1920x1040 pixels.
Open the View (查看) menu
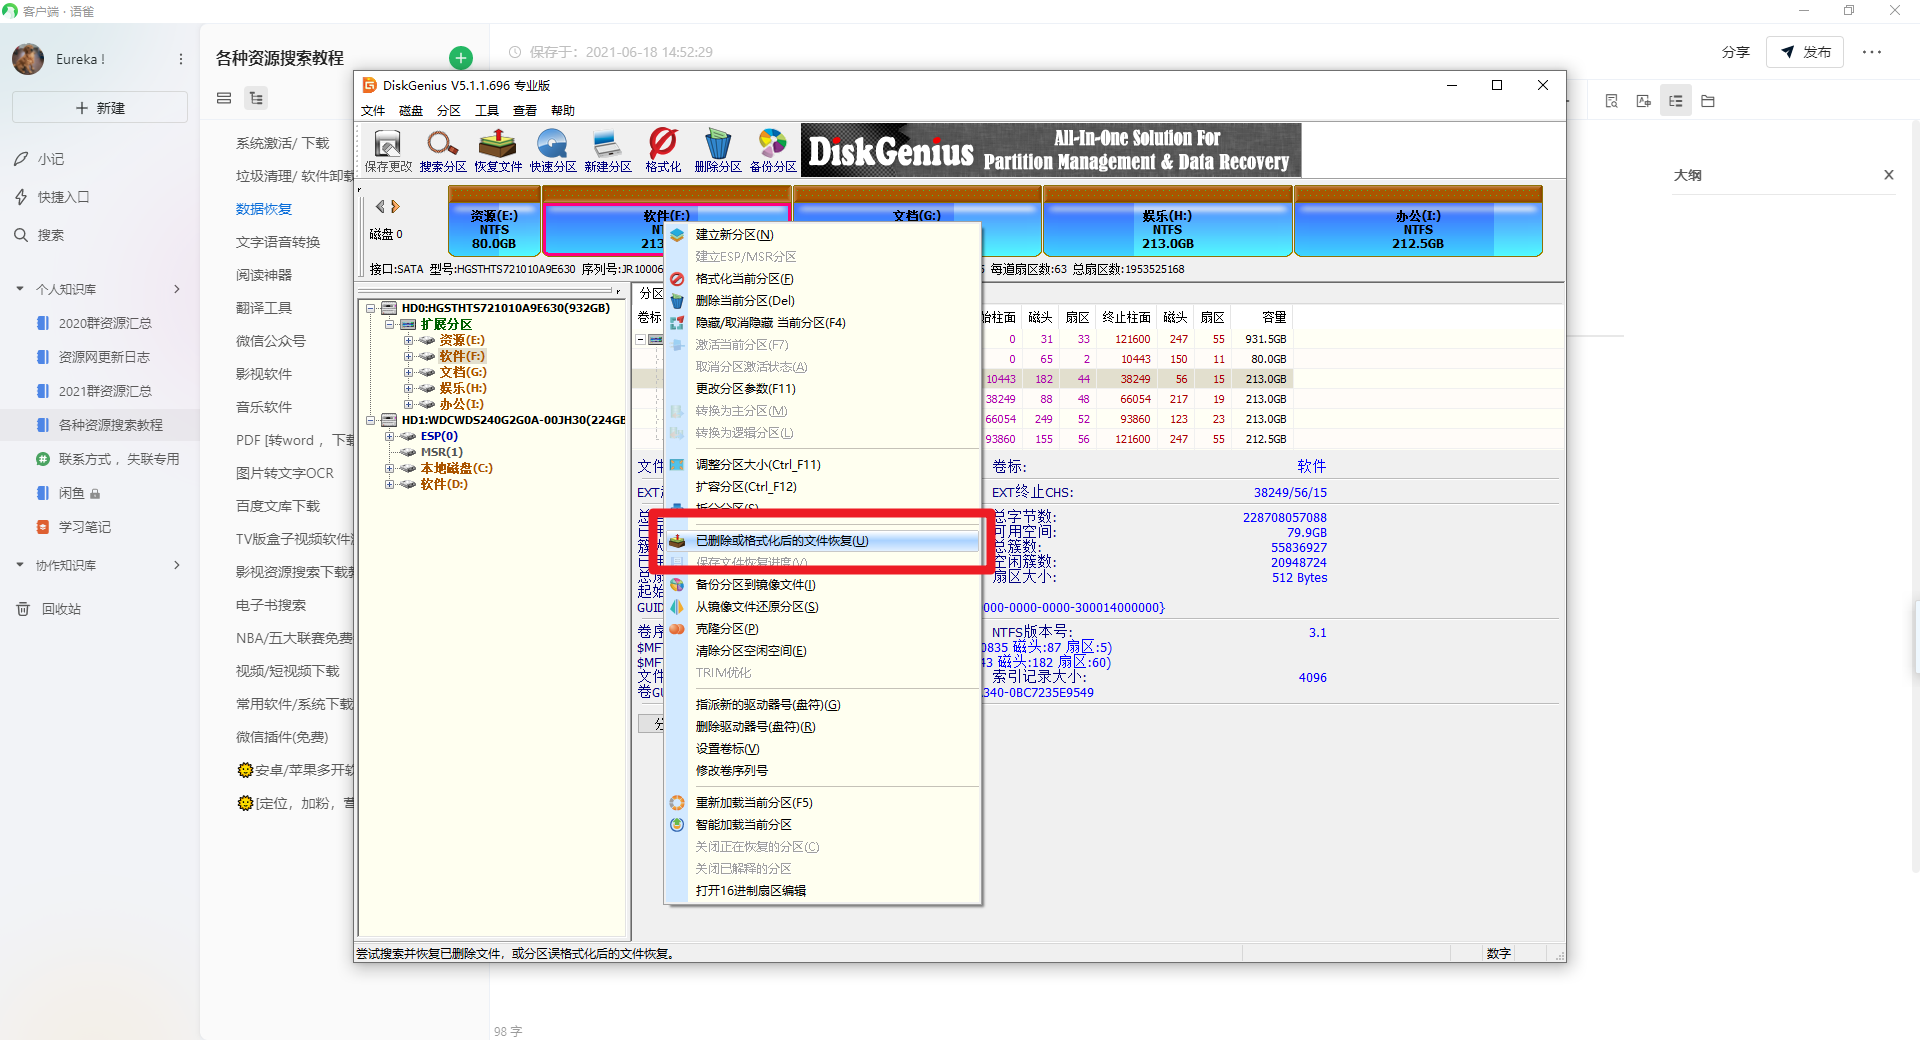[525, 111]
